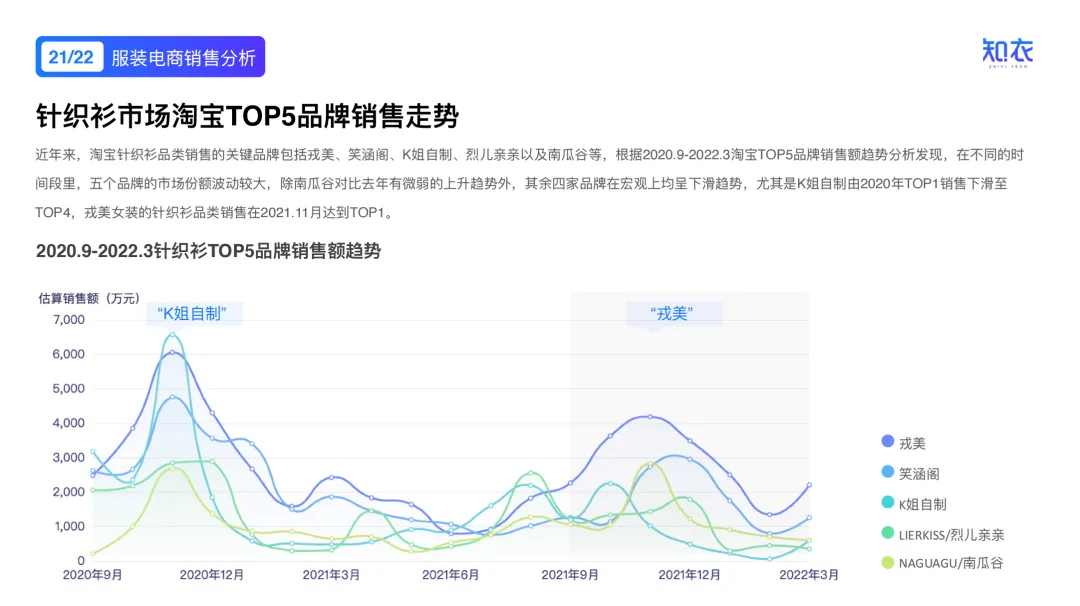Click the 针织衫市场淘宝TOP5品牌销售走势 main title
Image resolution: width=1080 pixels, height=606 pixels.
click(x=247, y=116)
